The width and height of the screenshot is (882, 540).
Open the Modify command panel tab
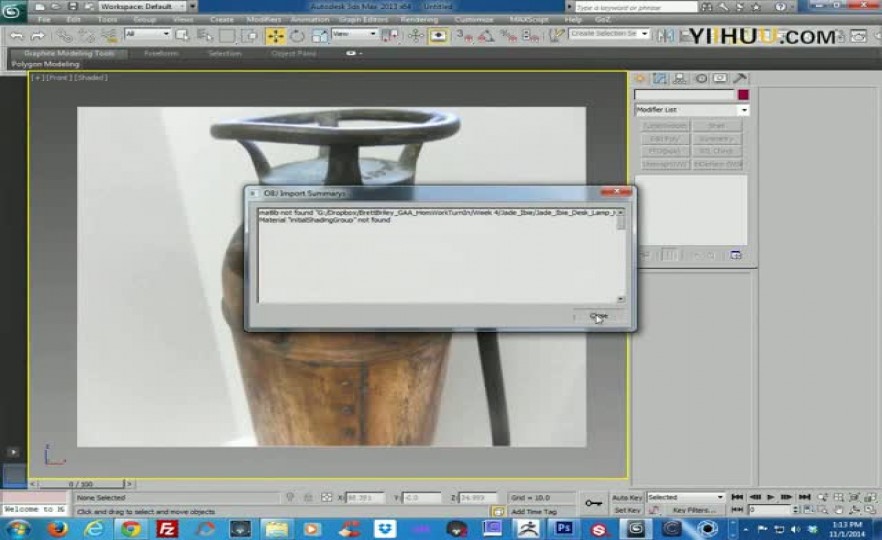(660, 79)
